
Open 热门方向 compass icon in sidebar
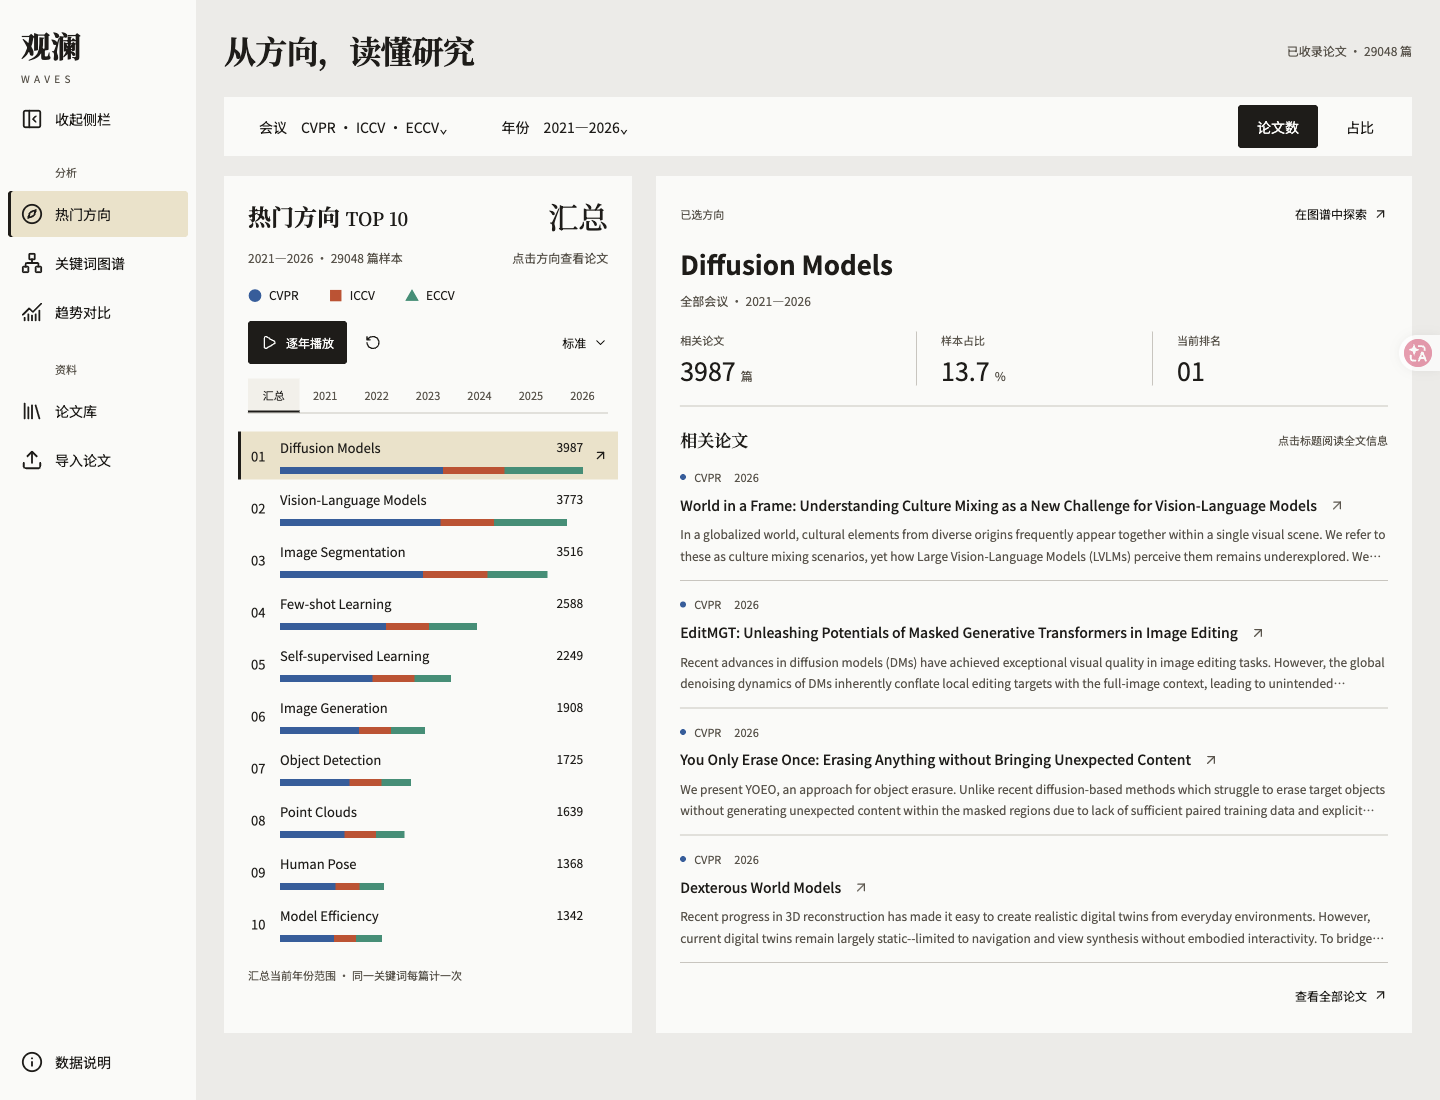tap(32, 214)
